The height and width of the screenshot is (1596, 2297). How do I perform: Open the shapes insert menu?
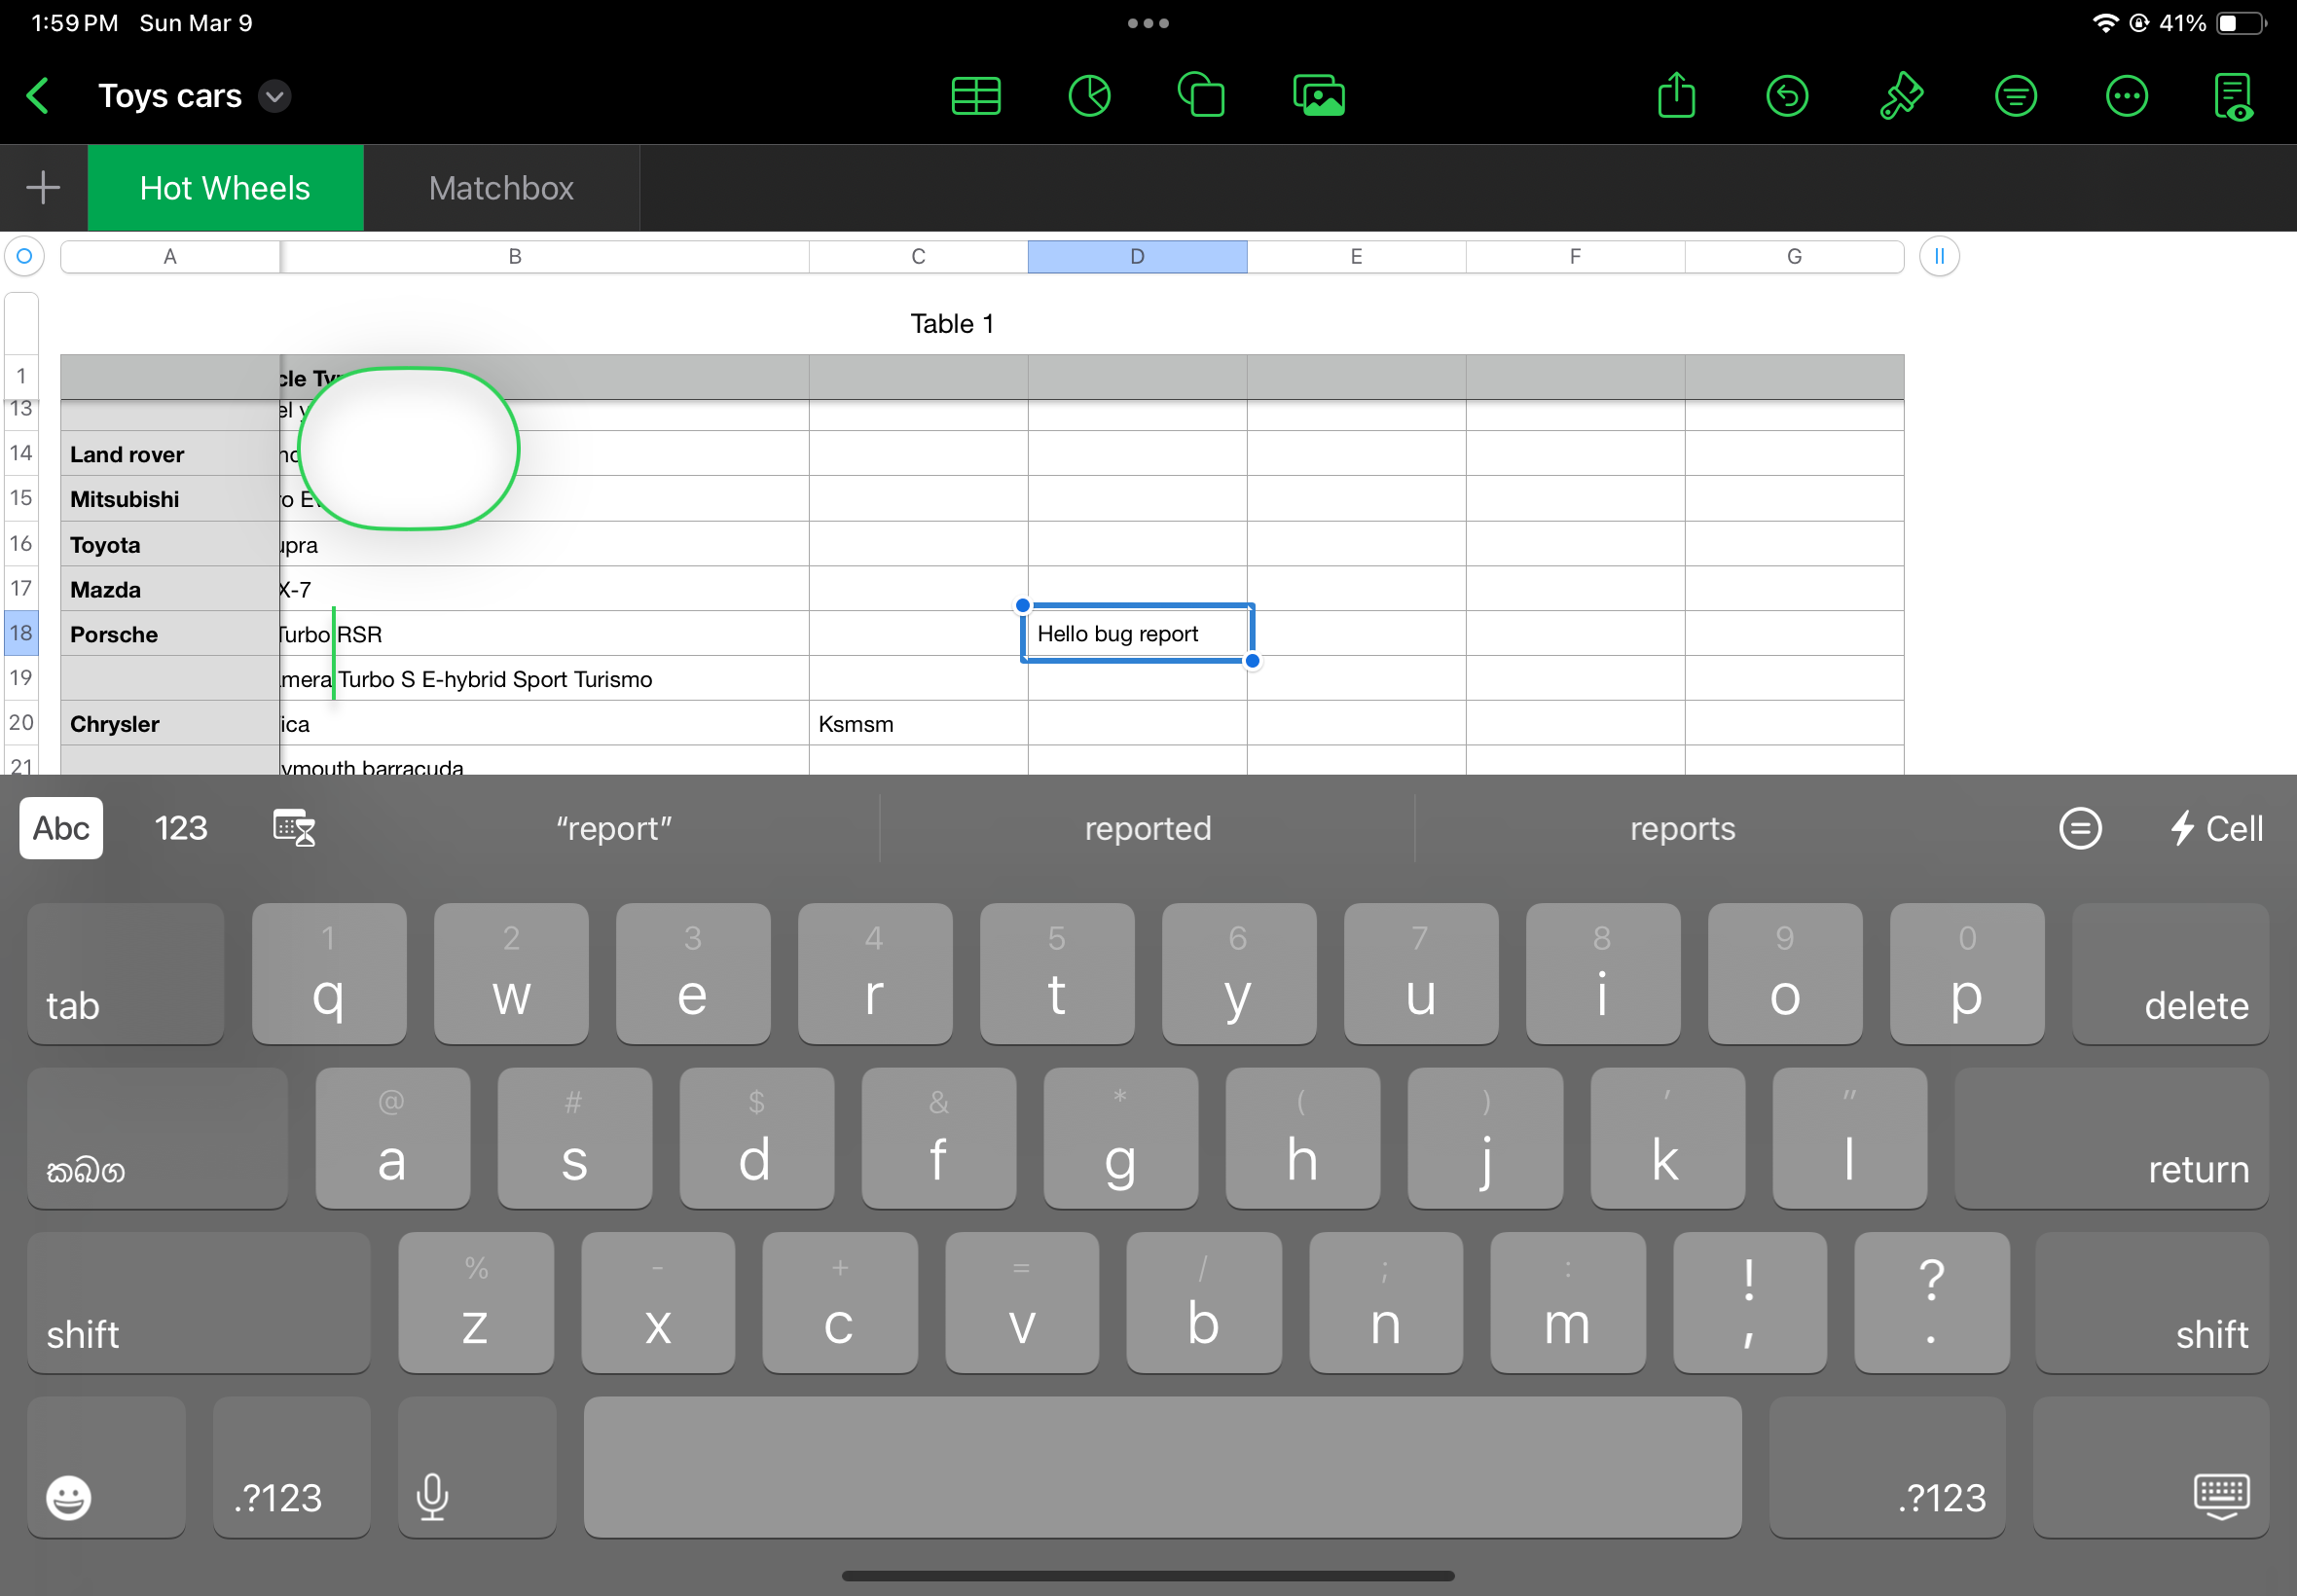[1201, 97]
